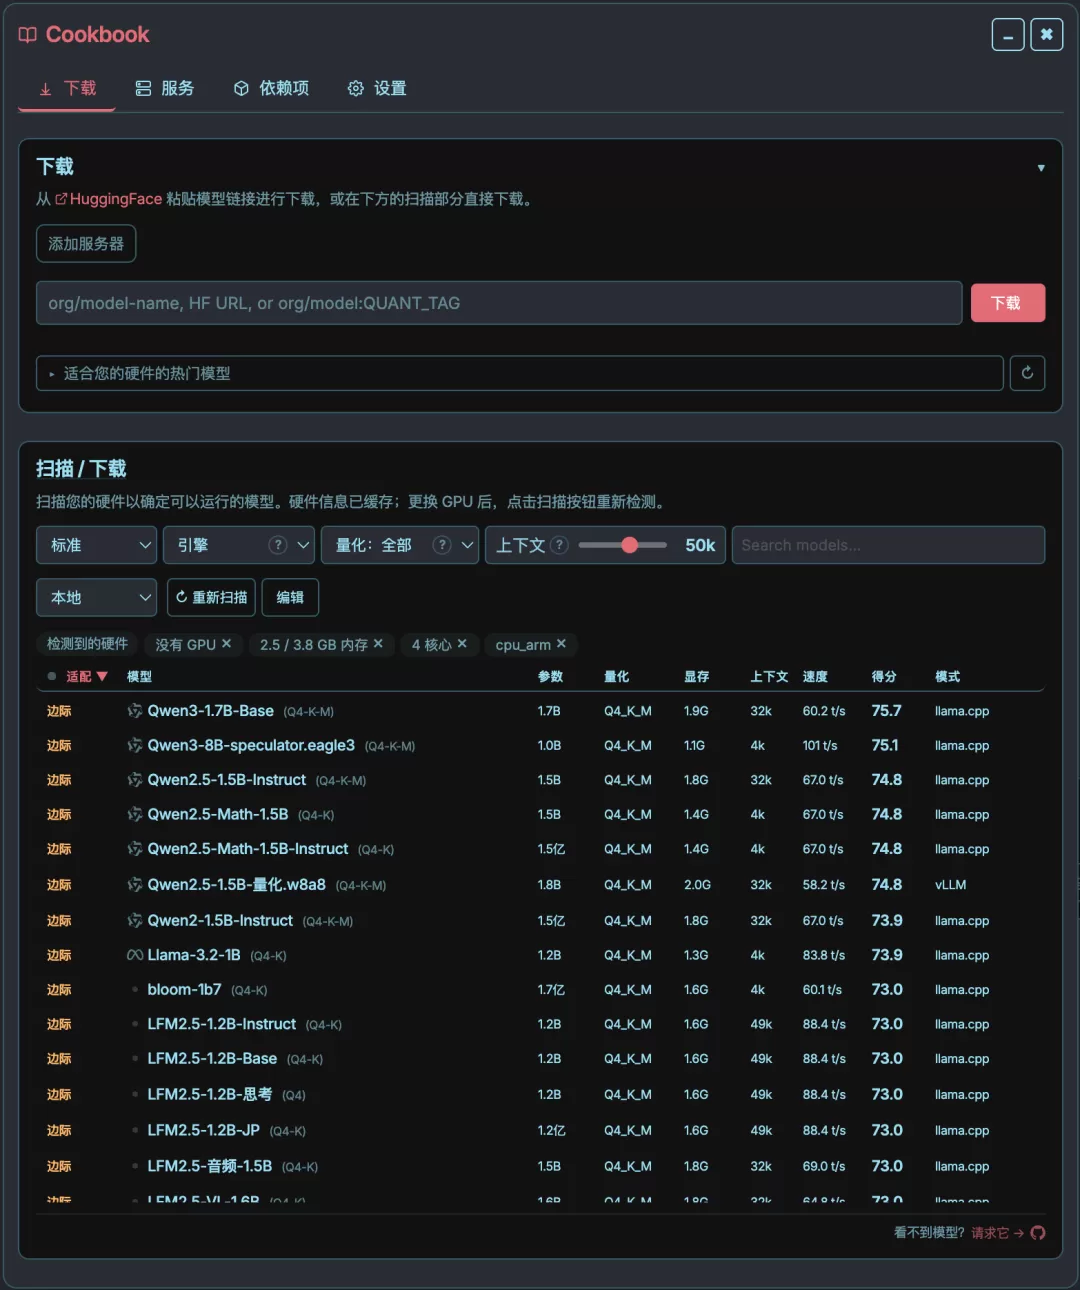Image resolution: width=1080 pixels, height=1290 pixels.
Task: Sort by the 模式 column header
Action: point(947,677)
